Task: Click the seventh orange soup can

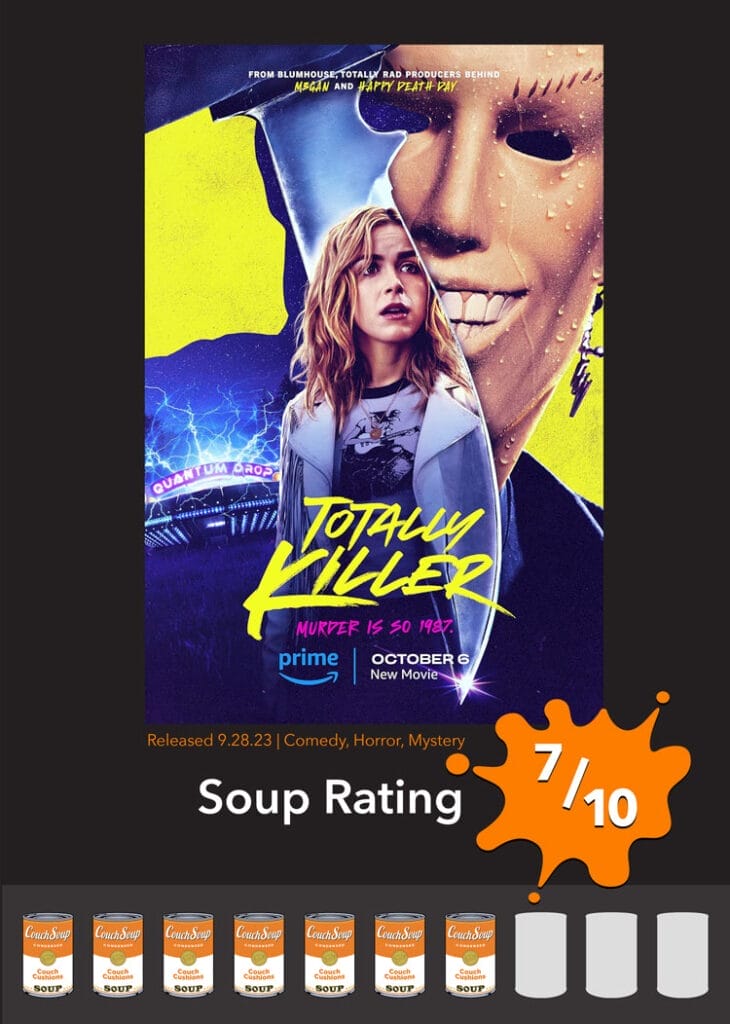Action: click(x=470, y=954)
